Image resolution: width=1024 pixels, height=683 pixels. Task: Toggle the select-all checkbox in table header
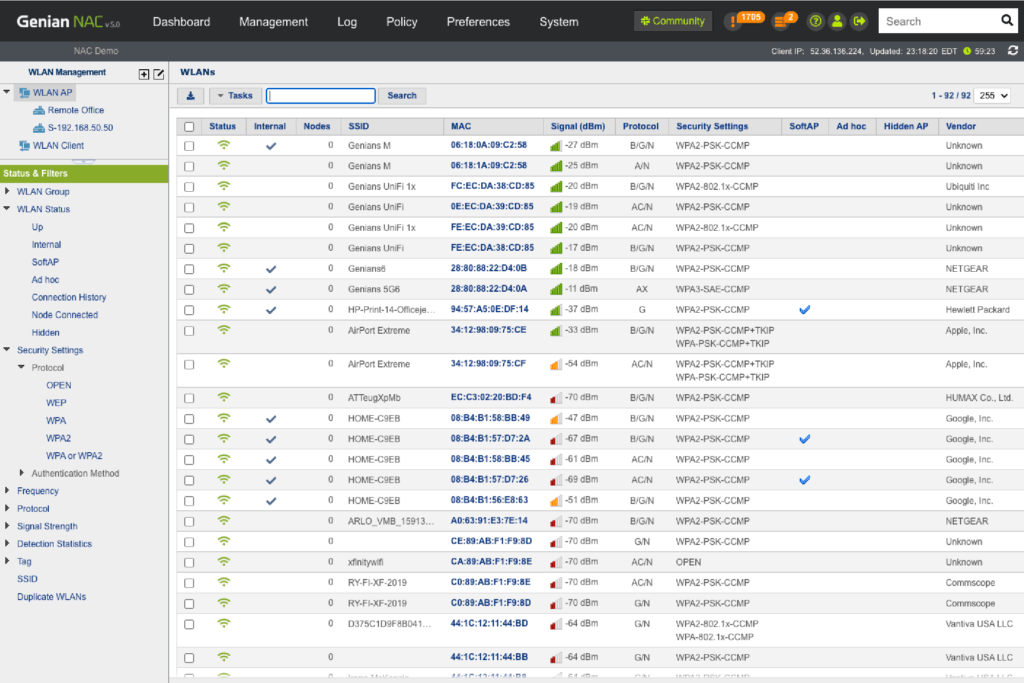(x=189, y=127)
